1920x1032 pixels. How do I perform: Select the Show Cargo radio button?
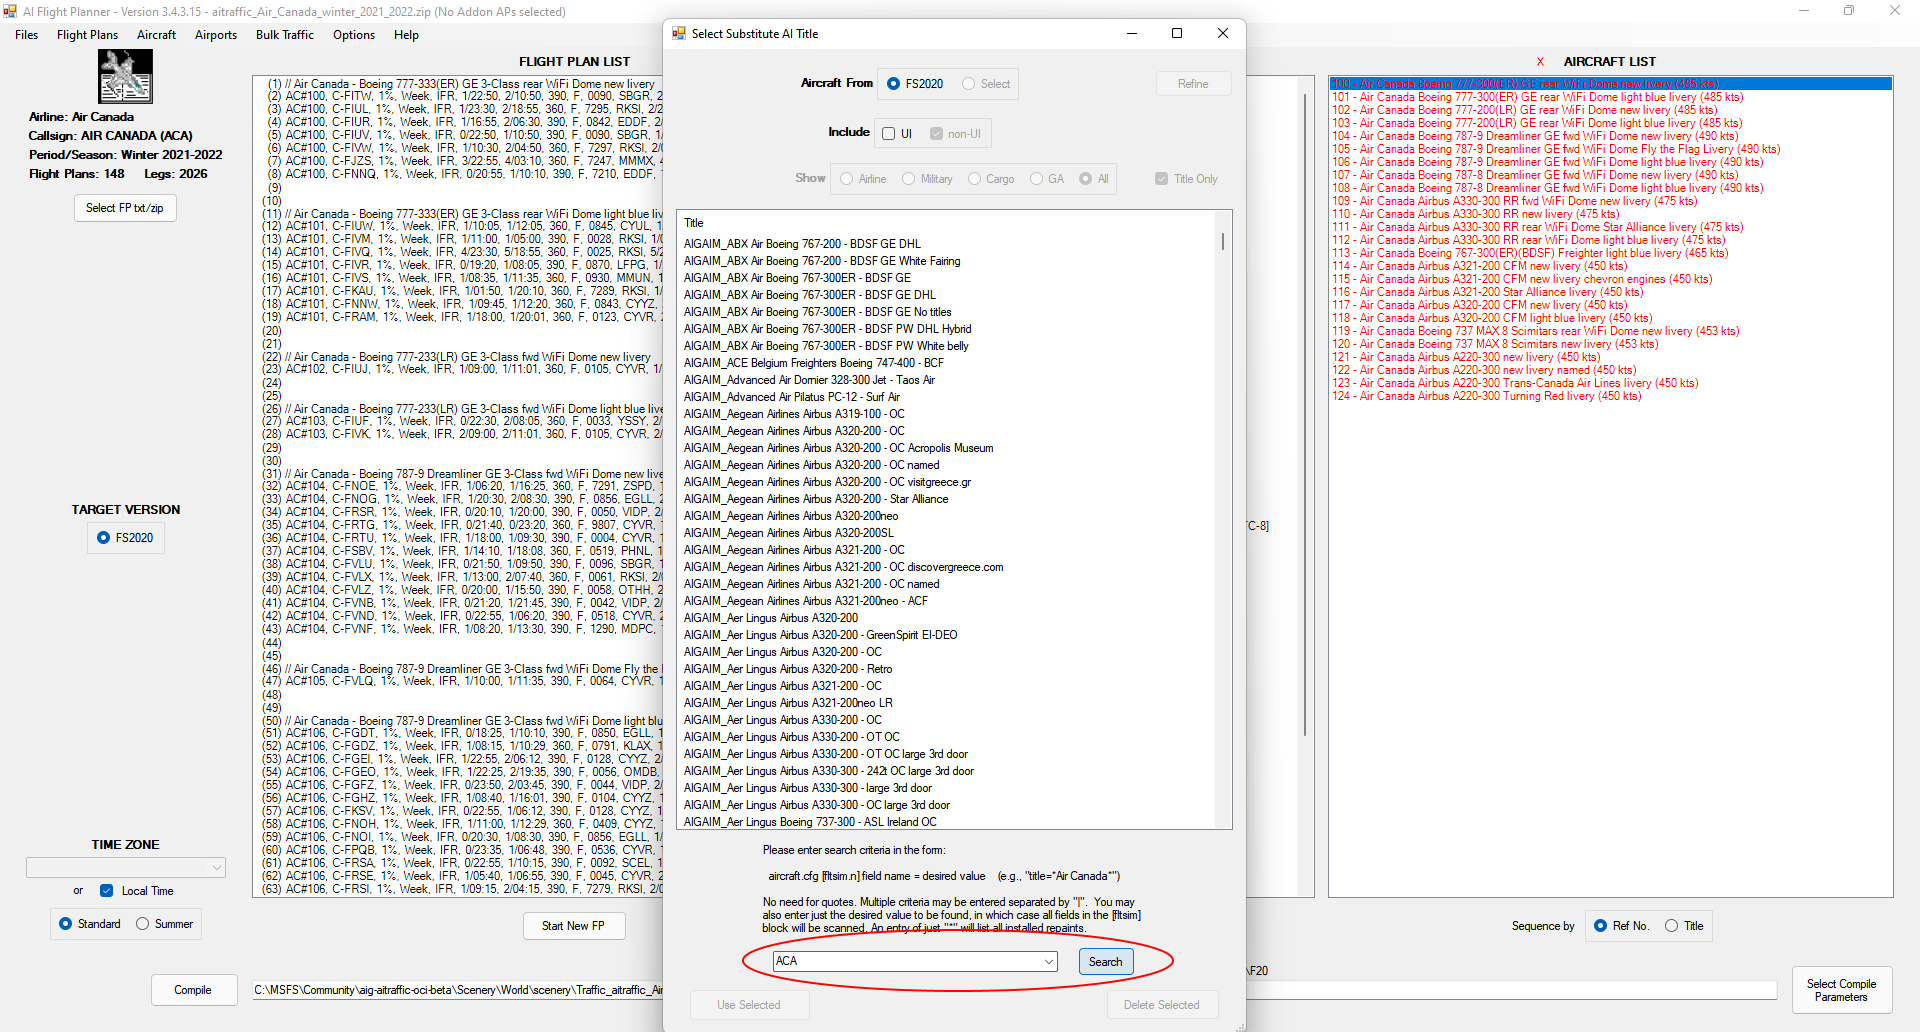(x=974, y=179)
